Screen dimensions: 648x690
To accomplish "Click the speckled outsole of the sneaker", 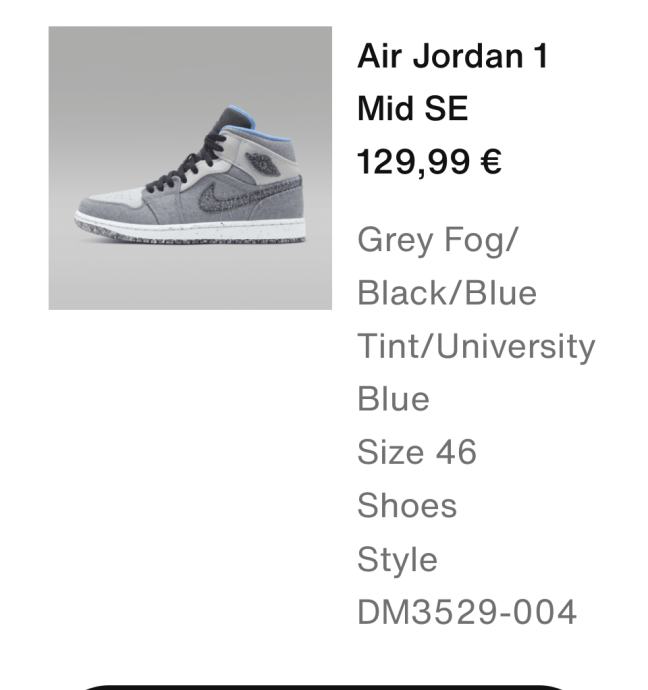I will pyautogui.click(x=189, y=237).
